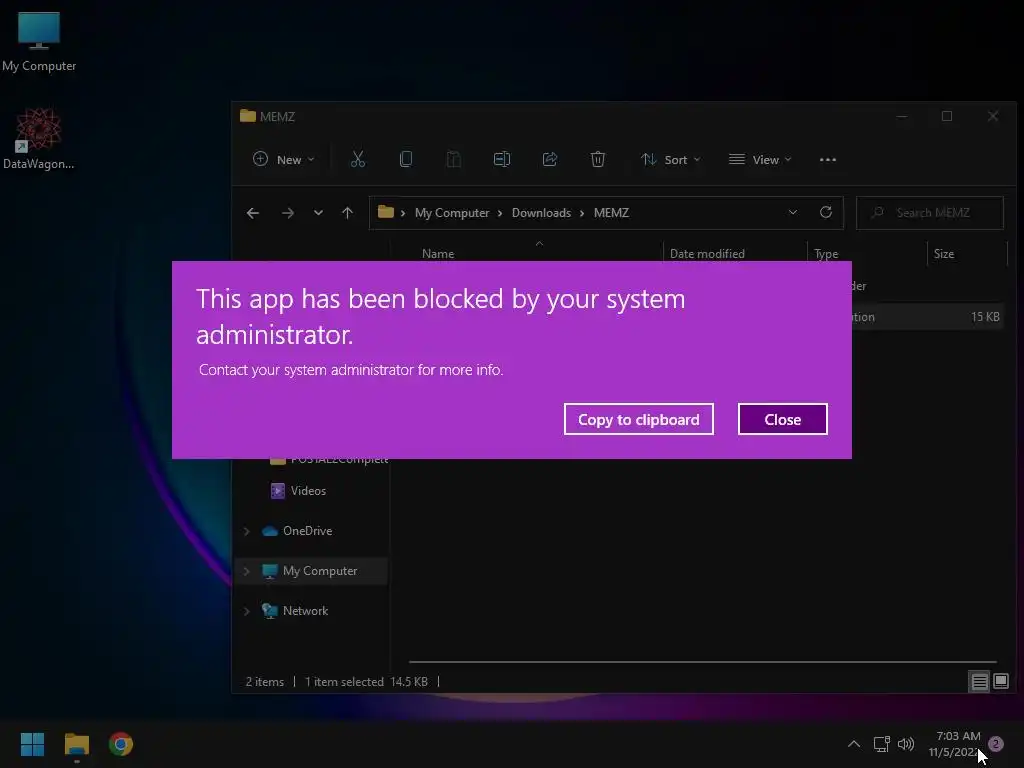Open the clock showing 7:03 AM
The height and width of the screenshot is (768, 1024).
[955, 744]
